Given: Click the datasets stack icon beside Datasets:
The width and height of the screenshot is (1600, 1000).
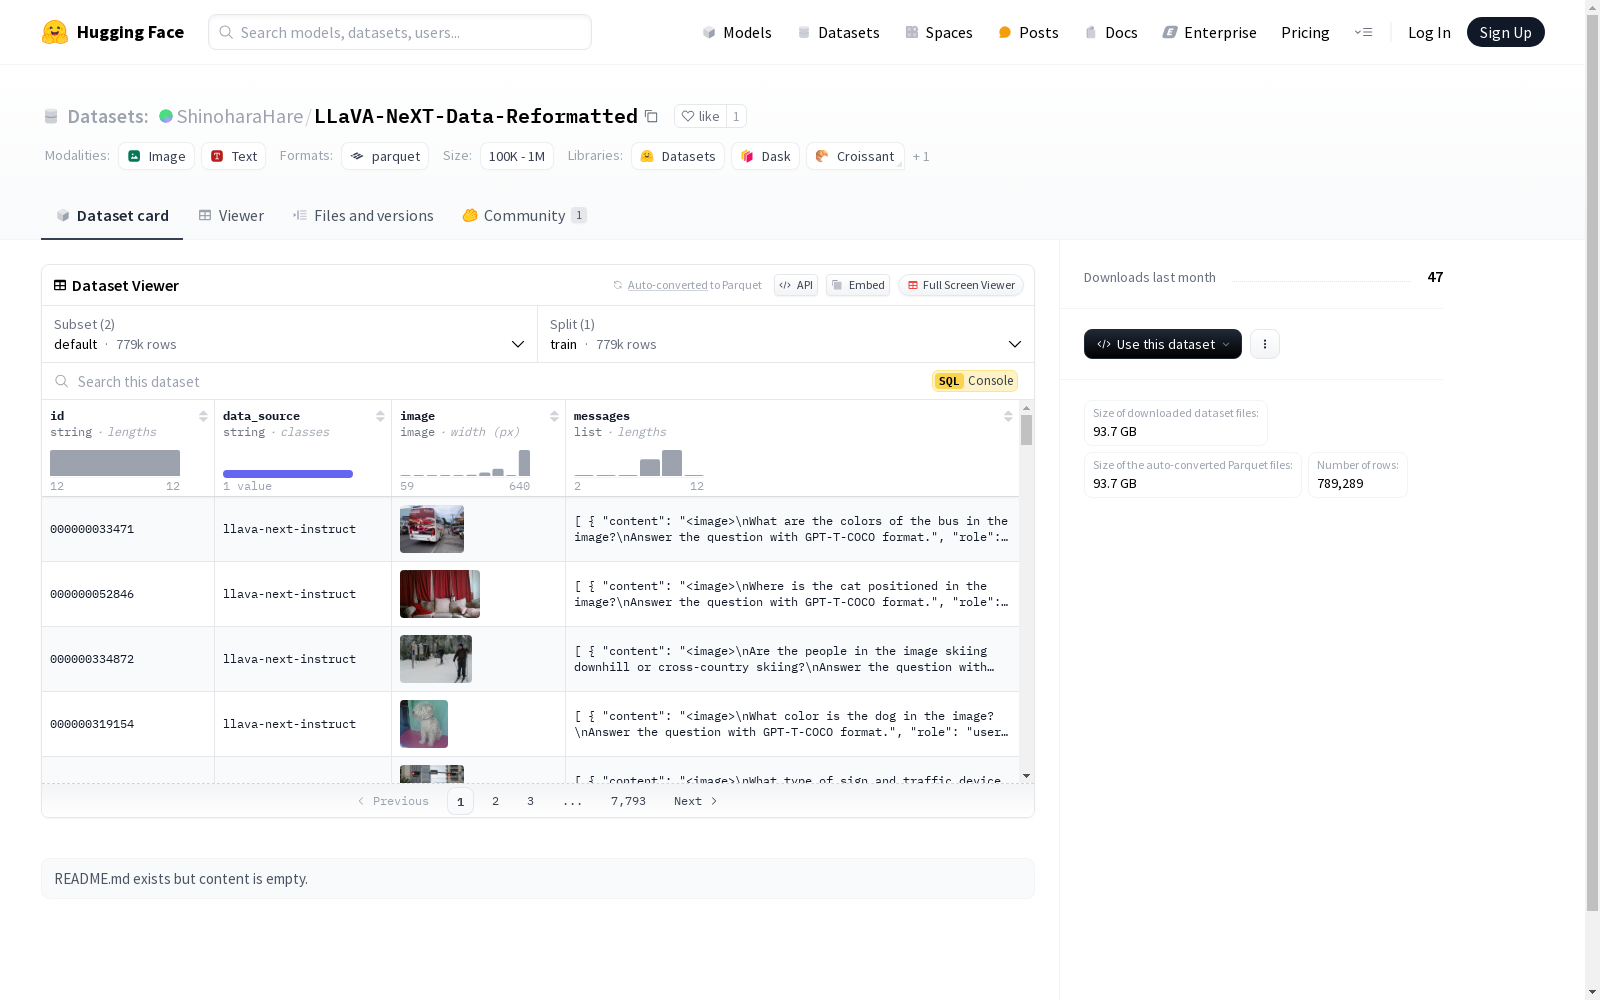Looking at the screenshot, I should (x=51, y=116).
